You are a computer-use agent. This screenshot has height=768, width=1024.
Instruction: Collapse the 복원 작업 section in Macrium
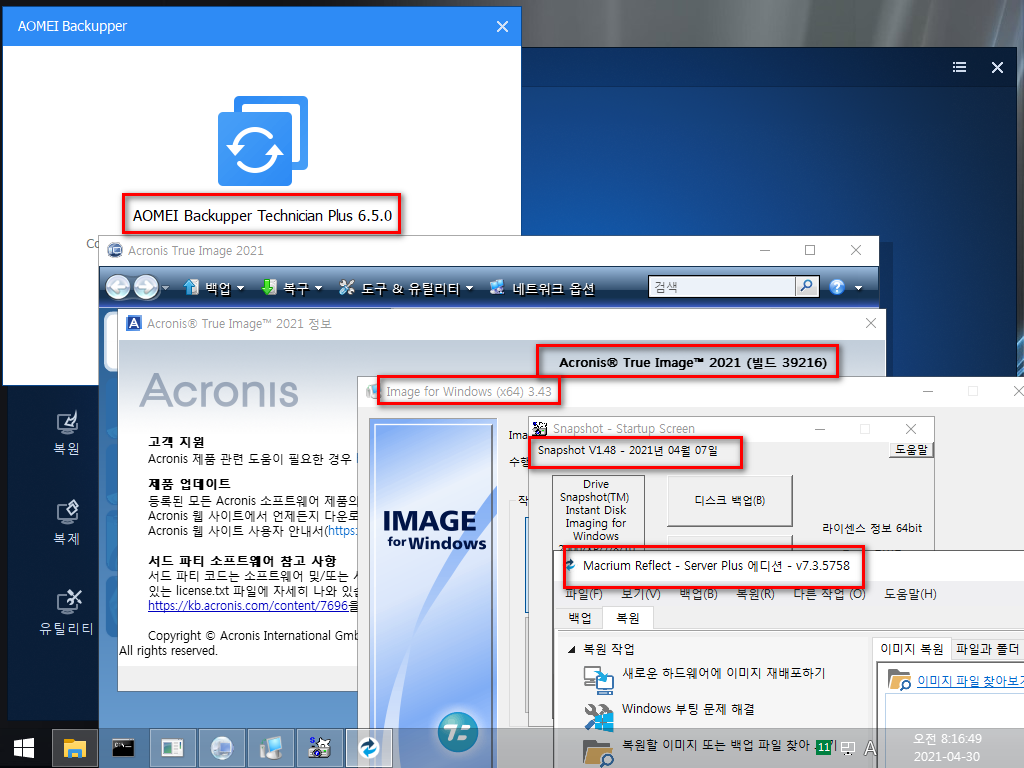(x=571, y=649)
